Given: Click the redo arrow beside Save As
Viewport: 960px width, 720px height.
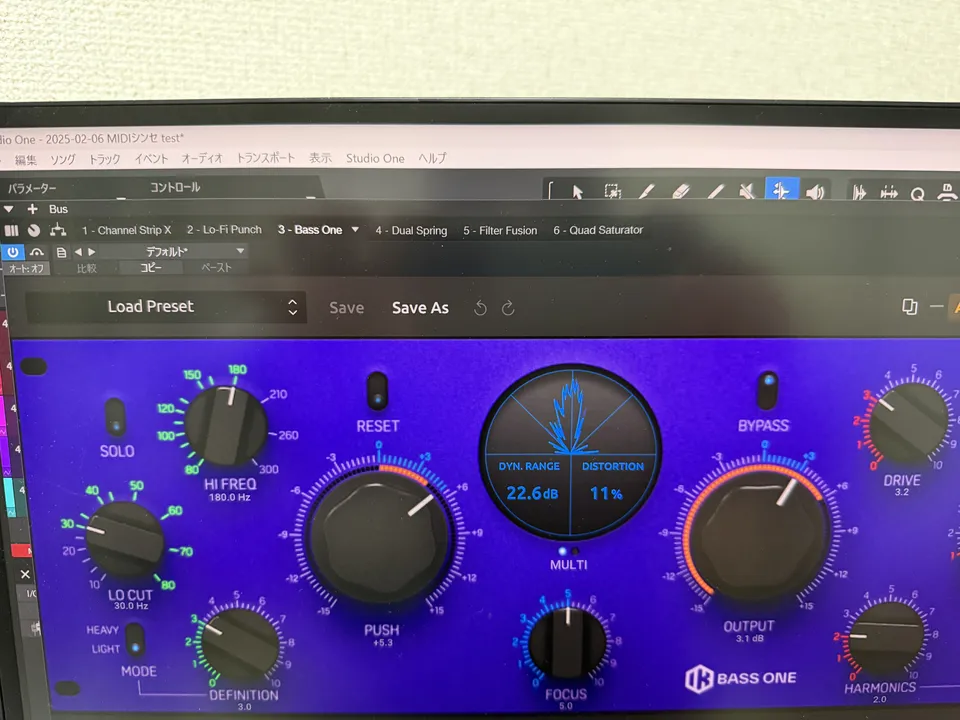Looking at the screenshot, I should pyautogui.click(x=508, y=308).
